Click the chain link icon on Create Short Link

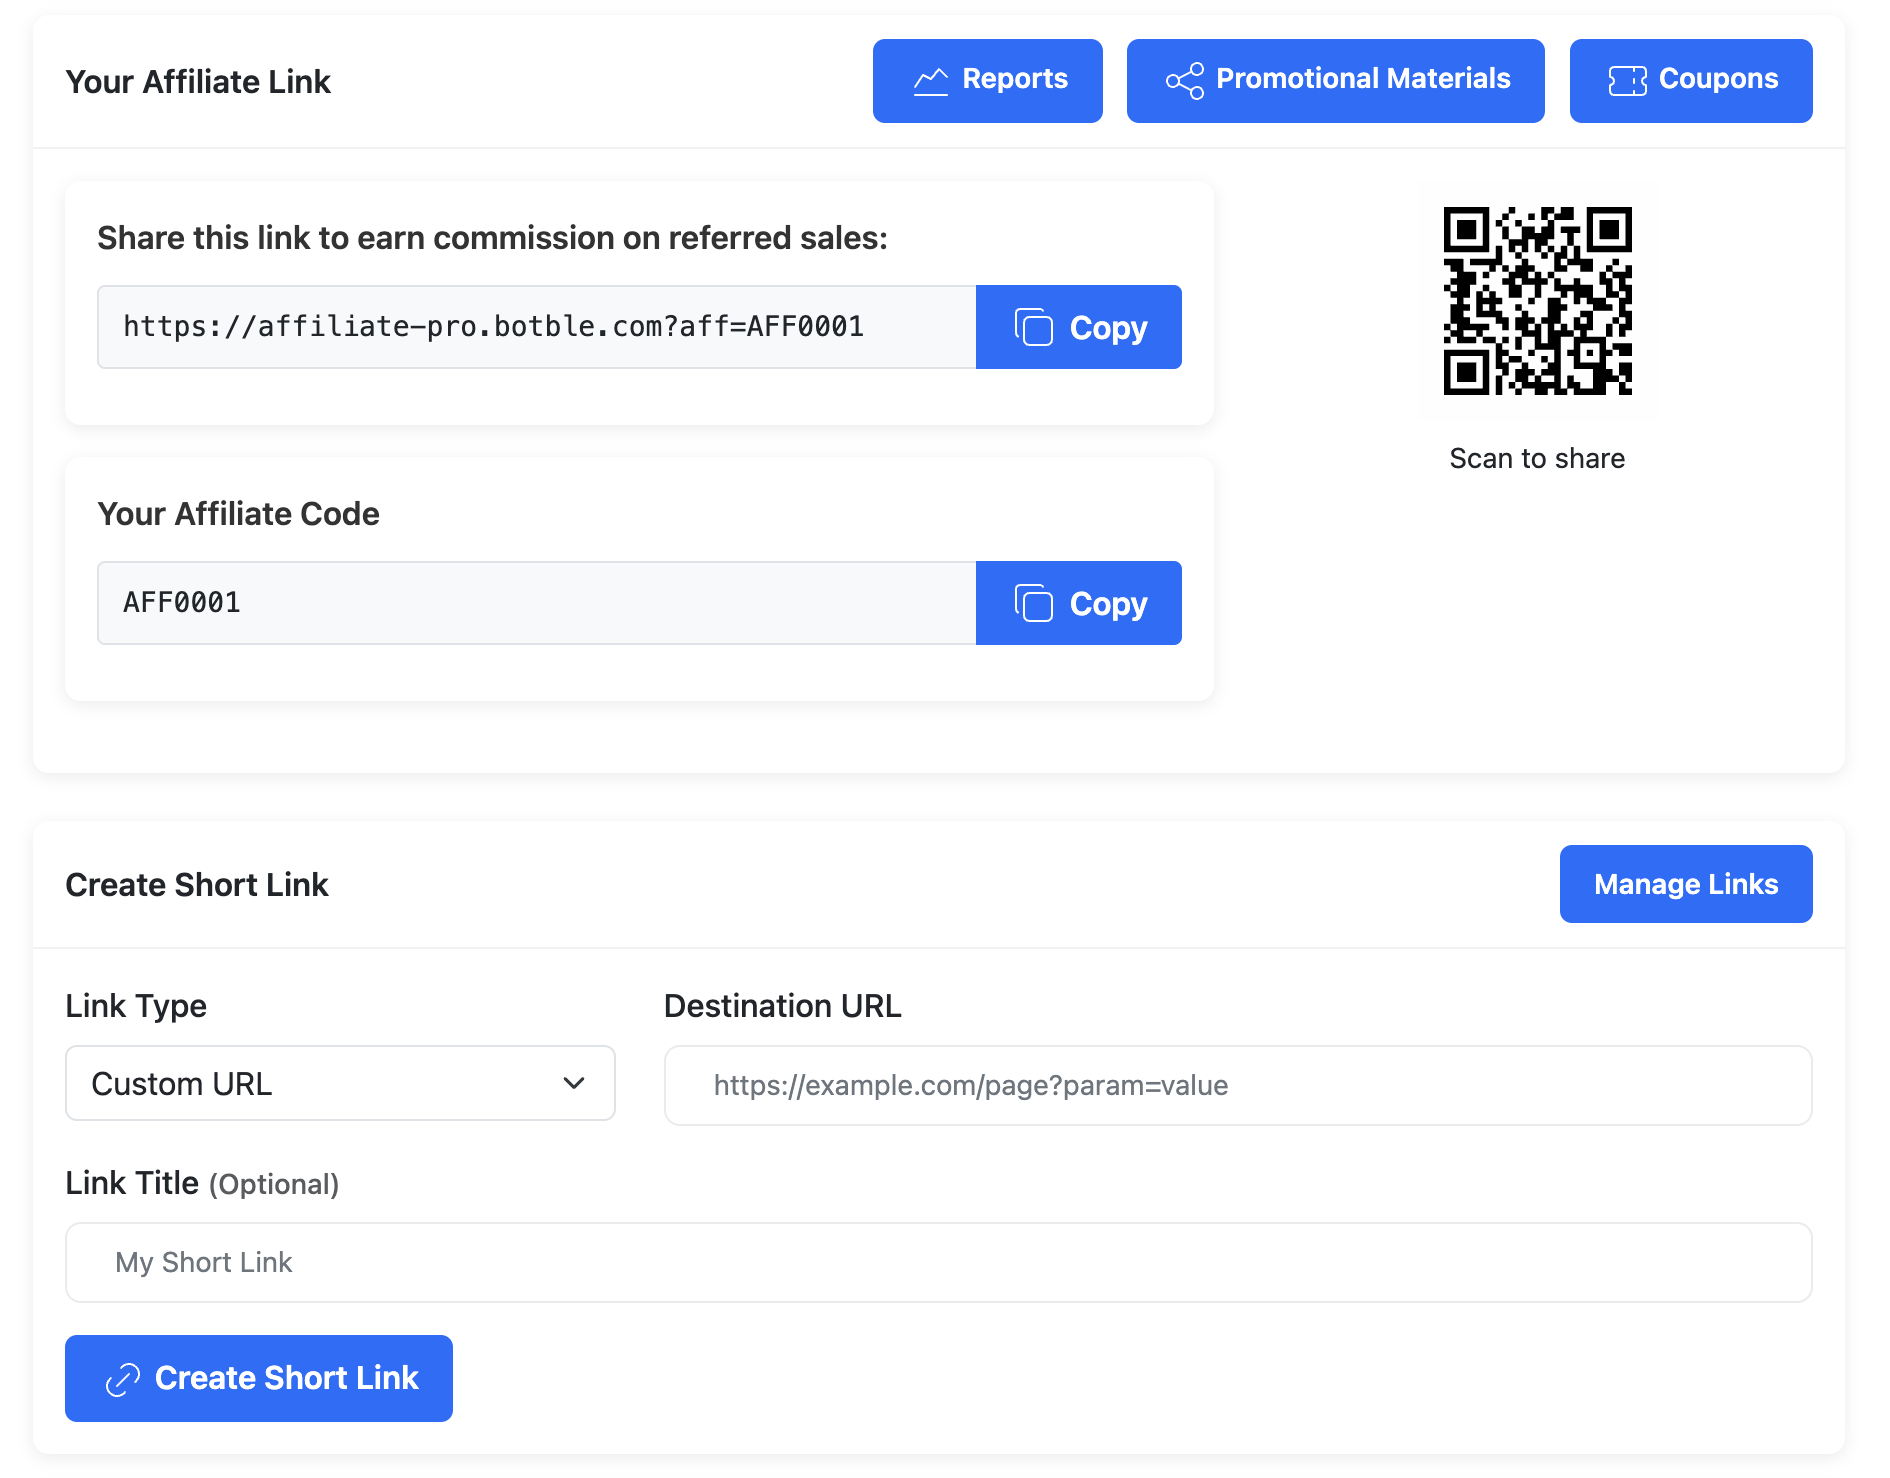coord(123,1379)
